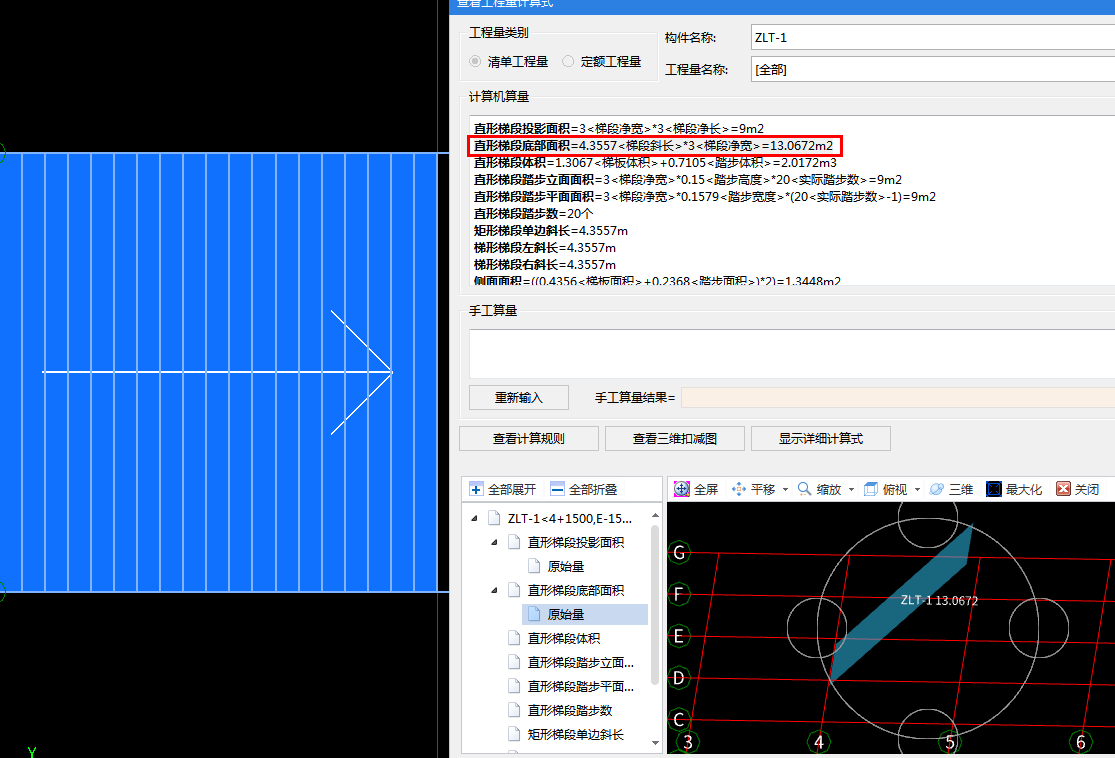1115x758 pixels.
Task: Click axis marker 6 in the preview
Action: 1081,742
